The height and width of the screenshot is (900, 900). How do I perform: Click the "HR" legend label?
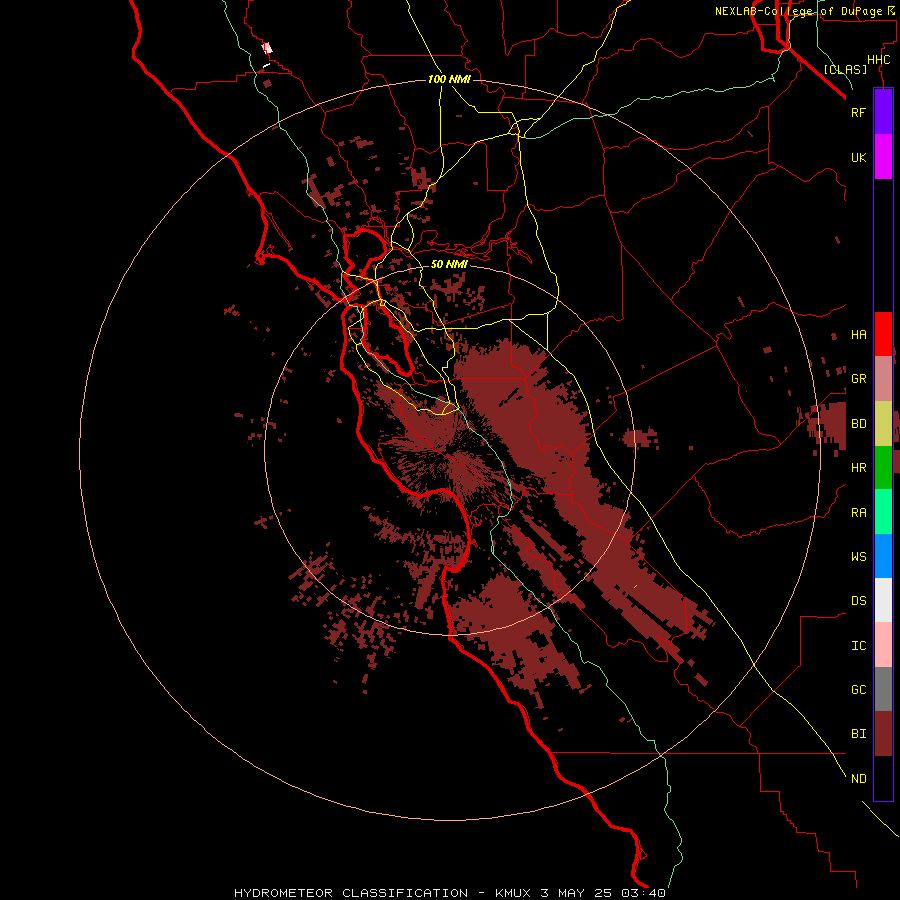(x=858, y=468)
